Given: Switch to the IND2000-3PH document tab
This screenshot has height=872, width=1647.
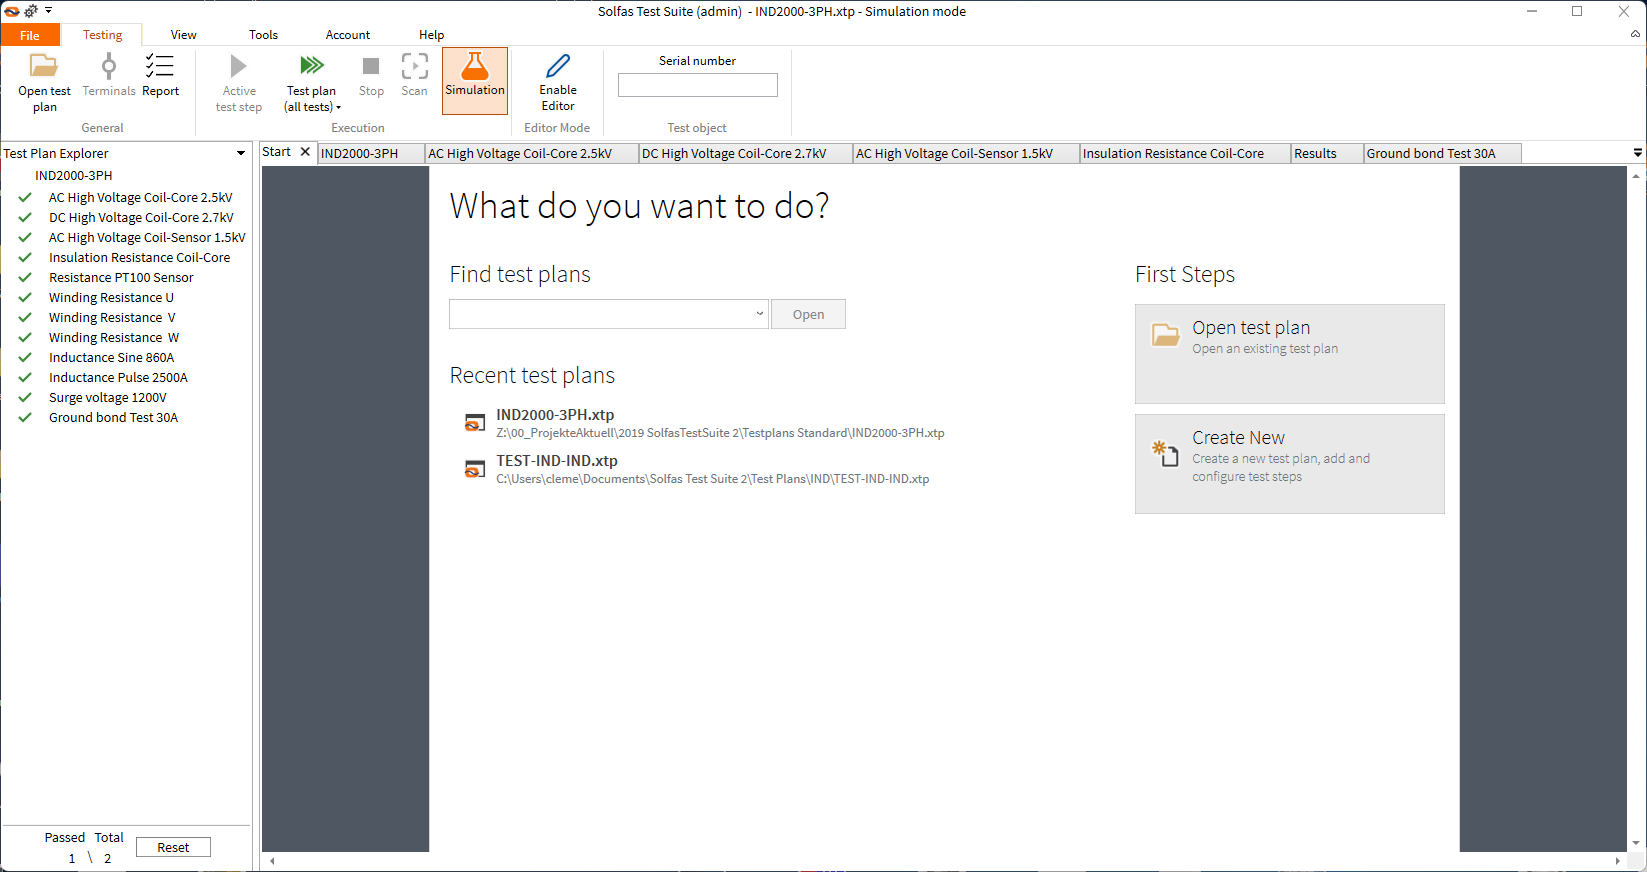Looking at the screenshot, I should click(x=371, y=153).
